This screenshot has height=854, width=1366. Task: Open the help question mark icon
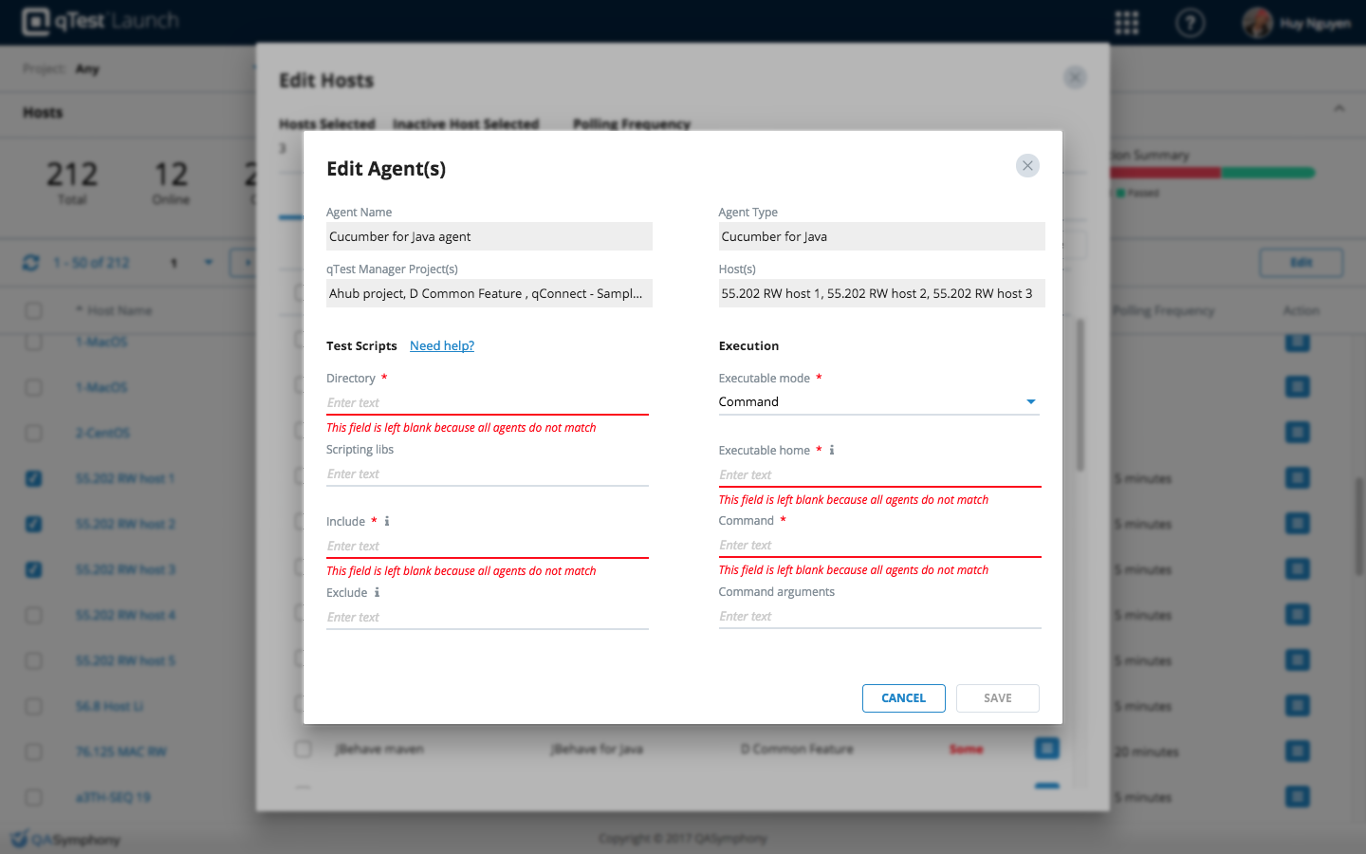click(1189, 23)
